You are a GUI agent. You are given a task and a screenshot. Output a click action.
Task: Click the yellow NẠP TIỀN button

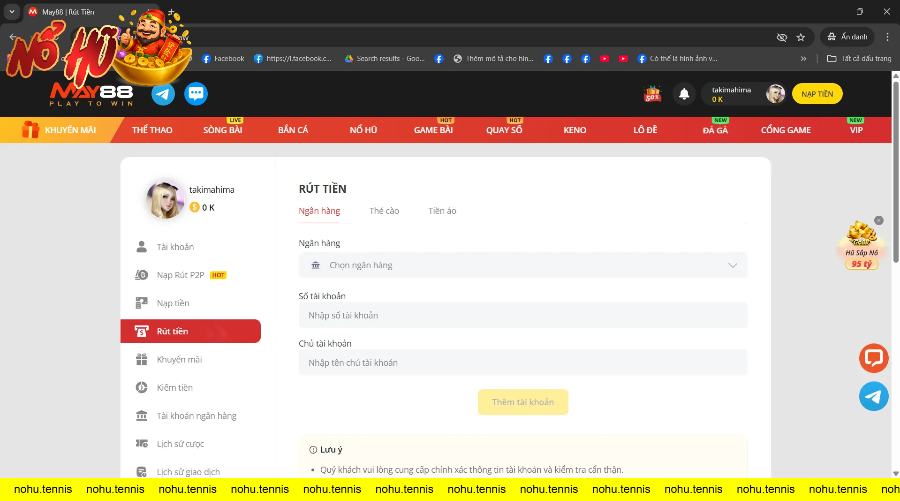pyautogui.click(x=817, y=94)
